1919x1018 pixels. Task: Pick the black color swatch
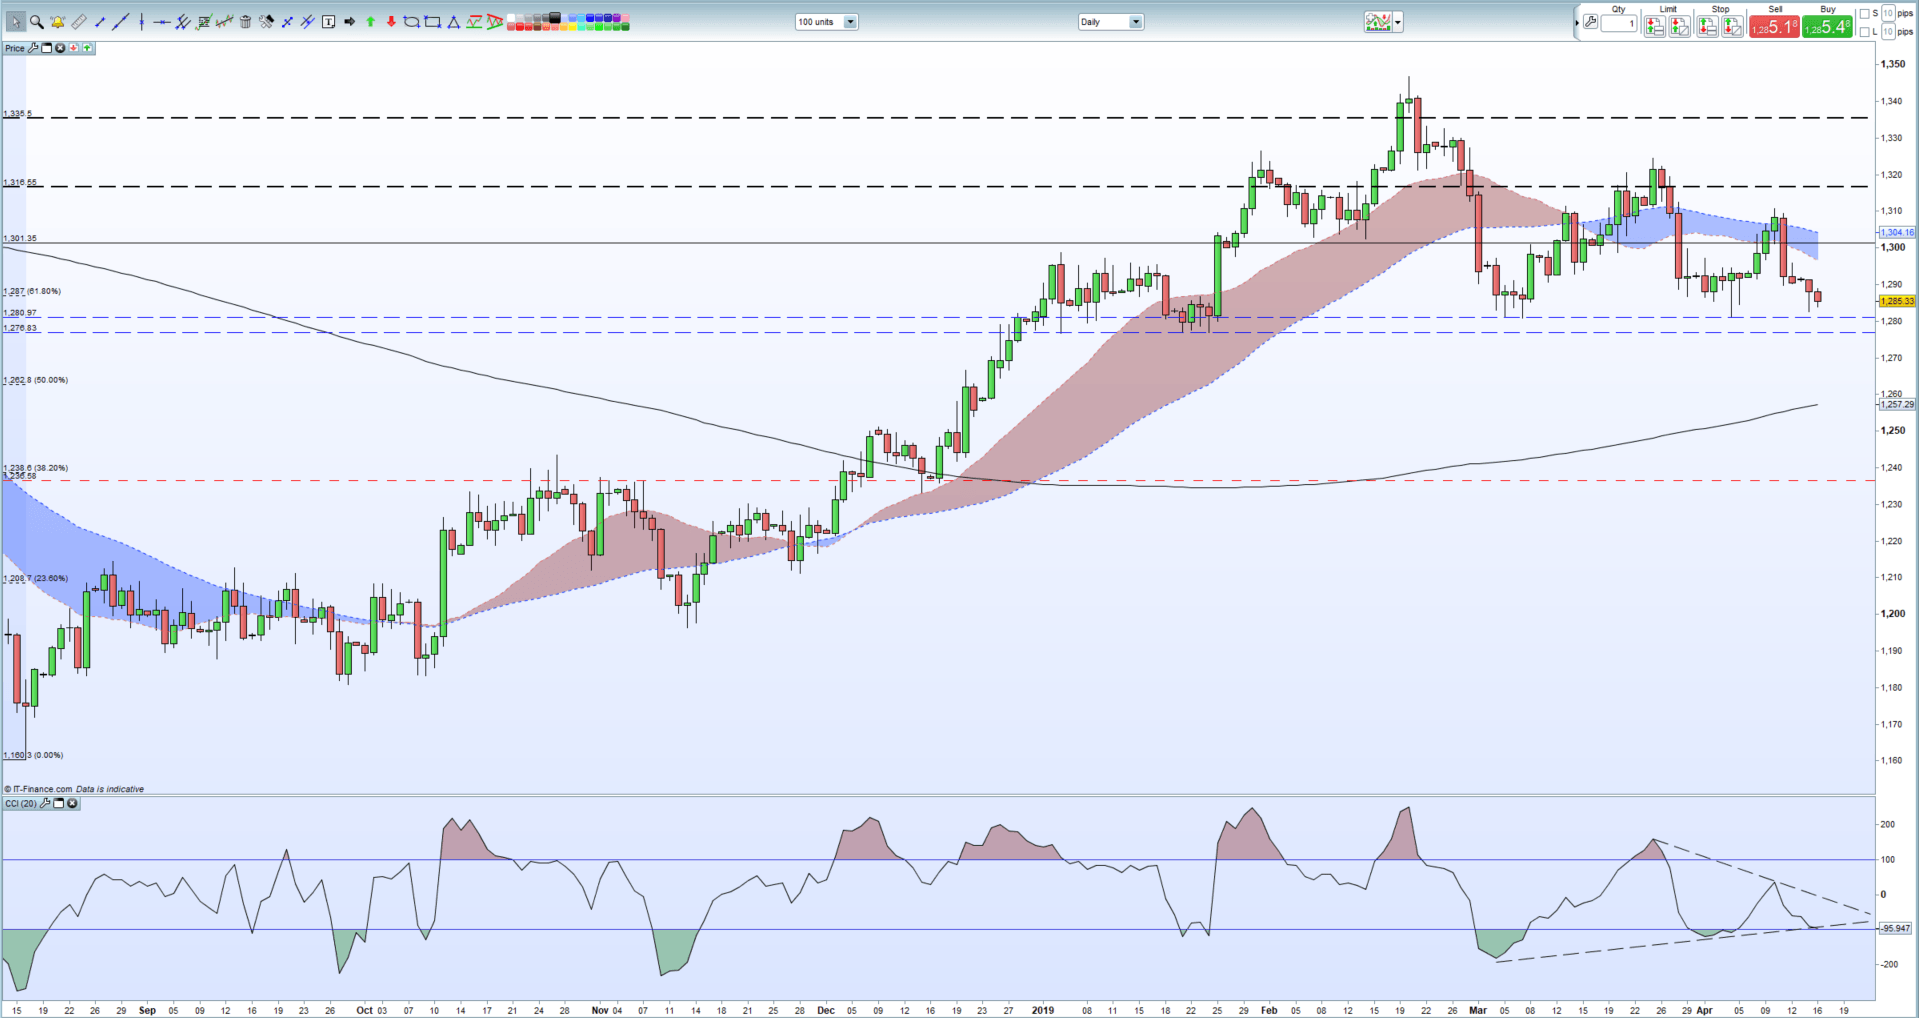point(554,17)
